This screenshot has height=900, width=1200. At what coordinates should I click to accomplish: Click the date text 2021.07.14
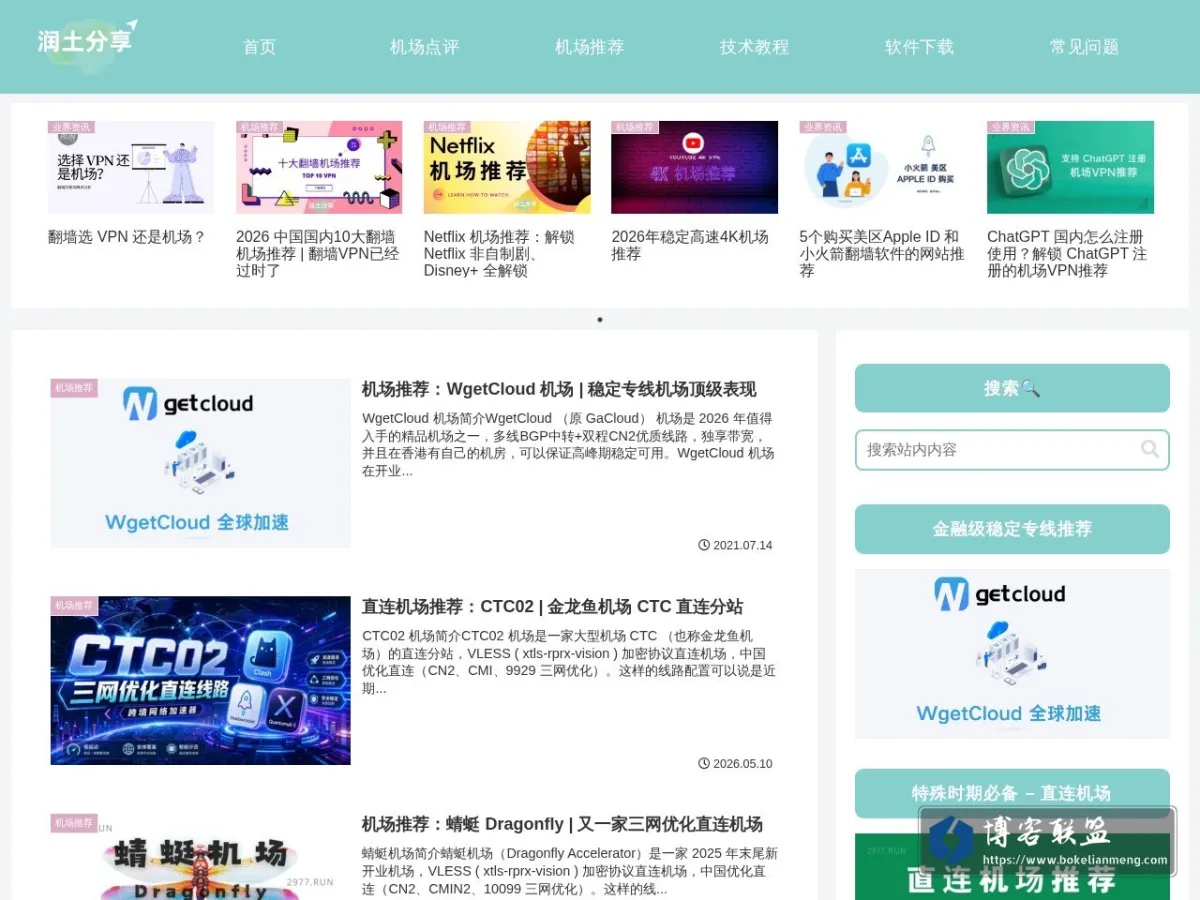[x=743, y=545]
